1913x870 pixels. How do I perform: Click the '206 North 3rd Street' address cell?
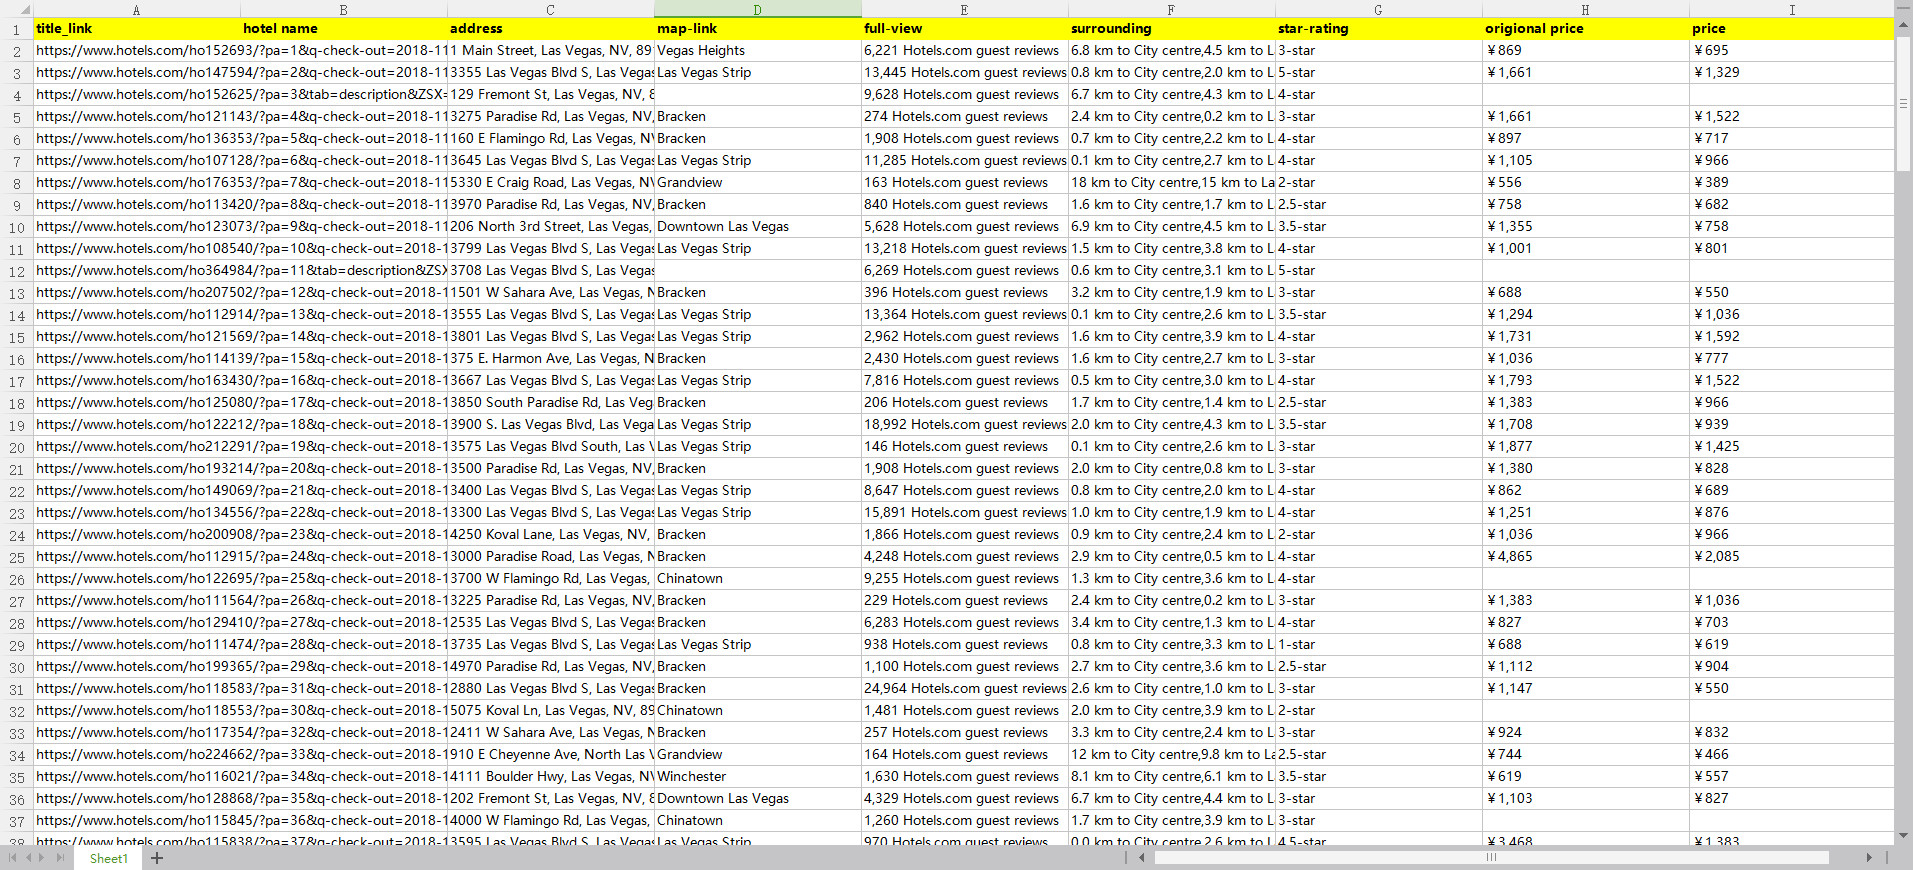click(550, 227)
